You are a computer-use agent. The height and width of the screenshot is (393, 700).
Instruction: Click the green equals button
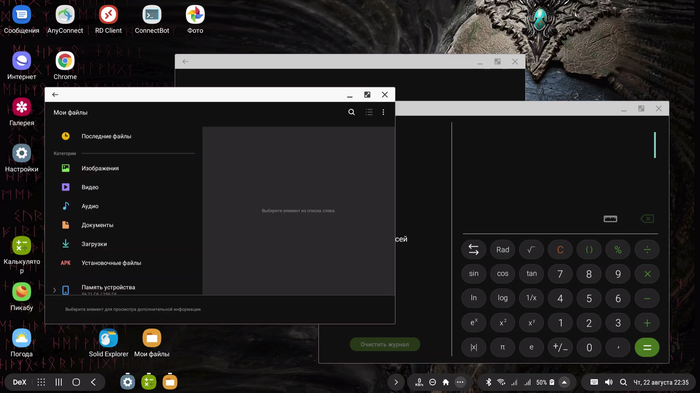647,347
